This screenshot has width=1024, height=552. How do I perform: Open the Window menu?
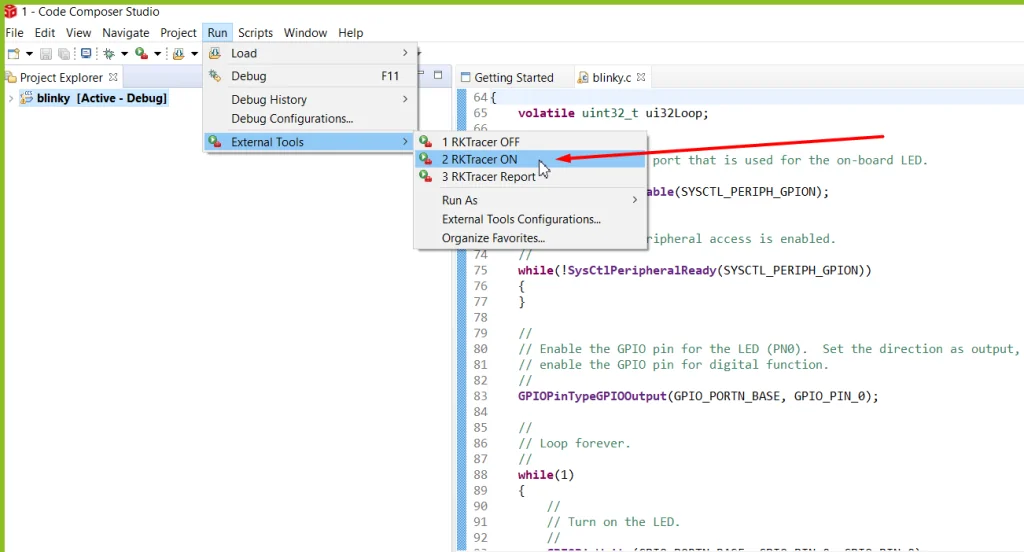coord(305,33)
